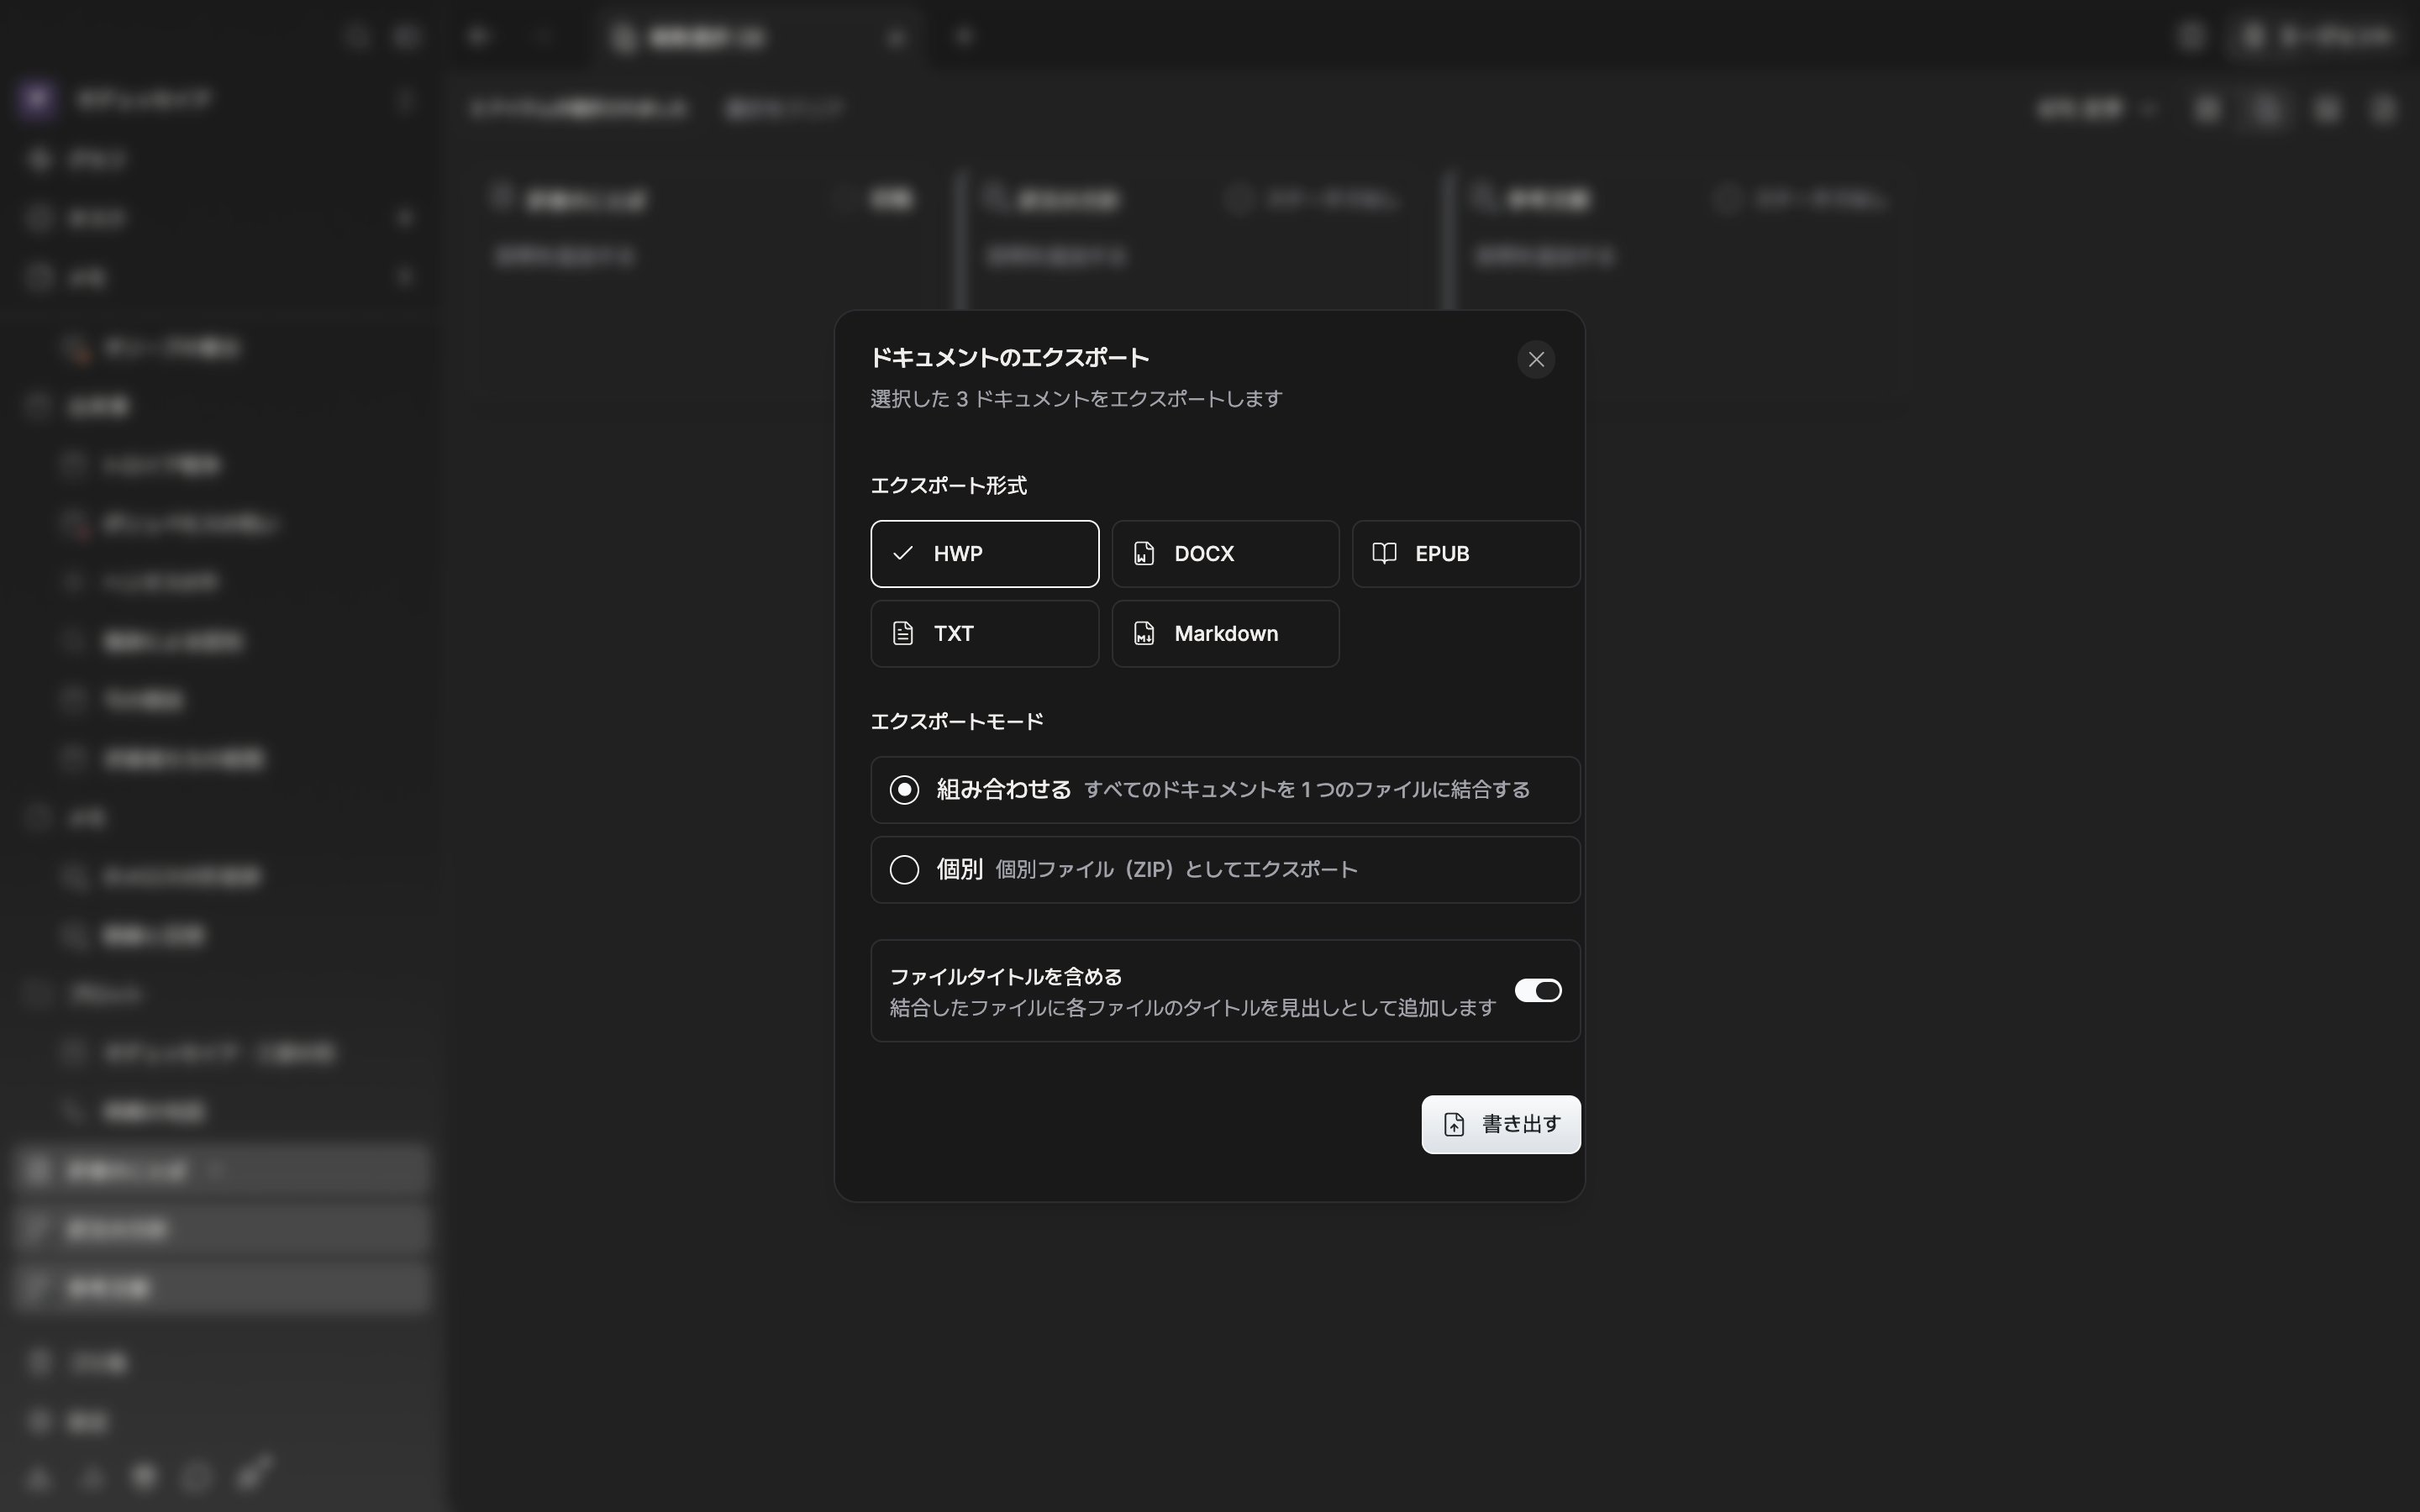Screen dimensions: 2420x1512
Task: Click the EPUB book icon
Action: 1384,553
